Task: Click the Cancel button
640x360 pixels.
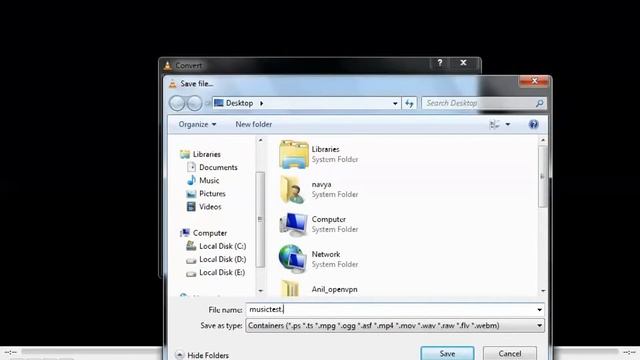Action: point(509,353)
